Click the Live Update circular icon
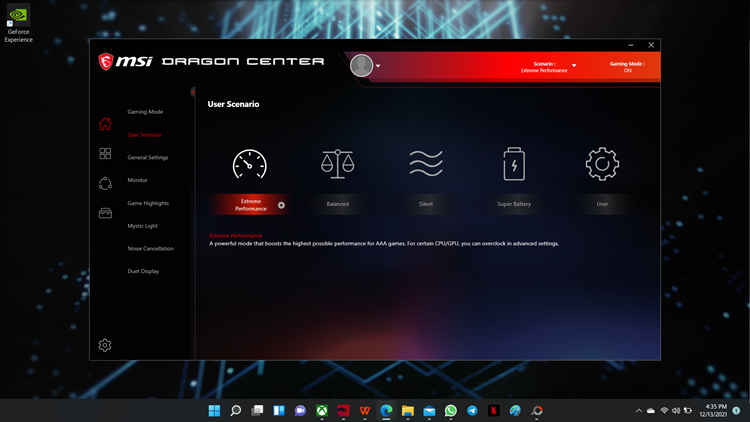 pos(105,183)
